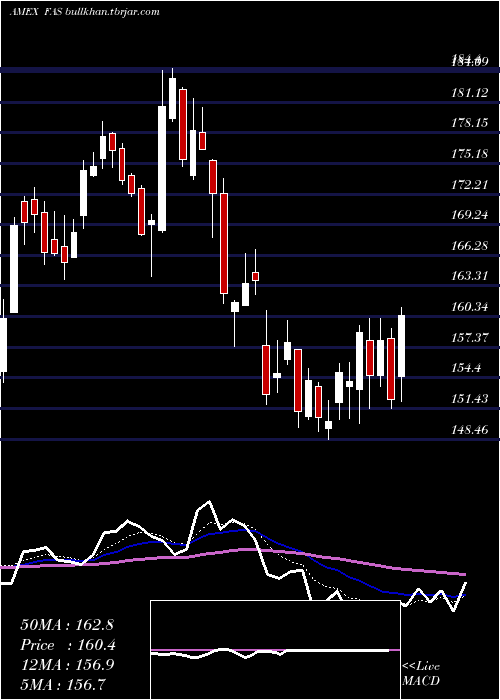Select the 151.43 price axis label
The width and height of the screenshot is (500, 700).
pyautogui.click(x=470, y=399)
